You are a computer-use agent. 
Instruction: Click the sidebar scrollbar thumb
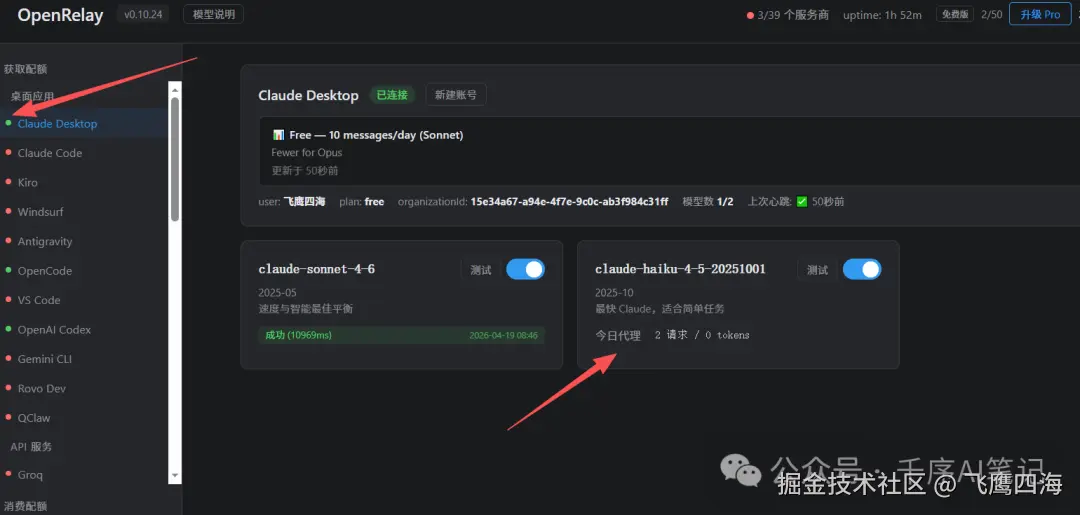pyautogui.click(x=175, y=158)
